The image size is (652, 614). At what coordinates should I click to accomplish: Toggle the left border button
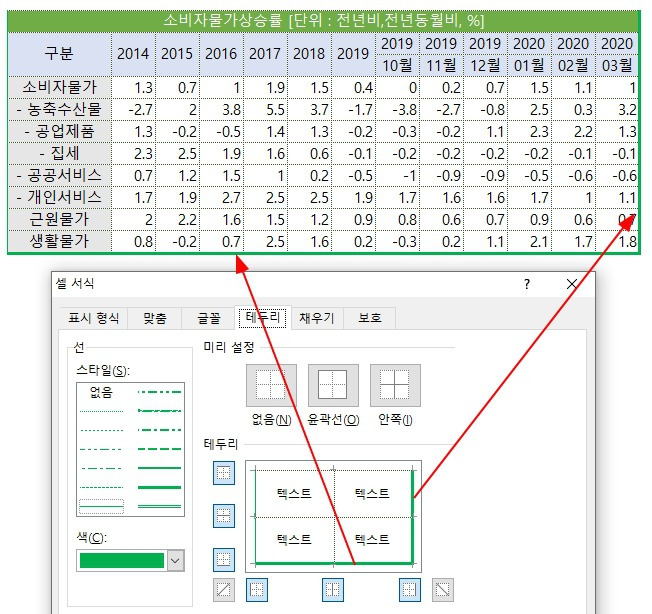(257, 590)
